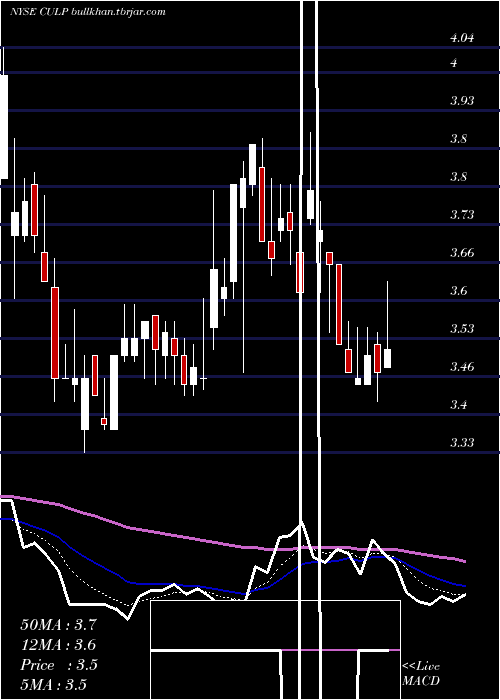Click the 3.93 price axis label

pyautogui.click(x=462, y=101)
